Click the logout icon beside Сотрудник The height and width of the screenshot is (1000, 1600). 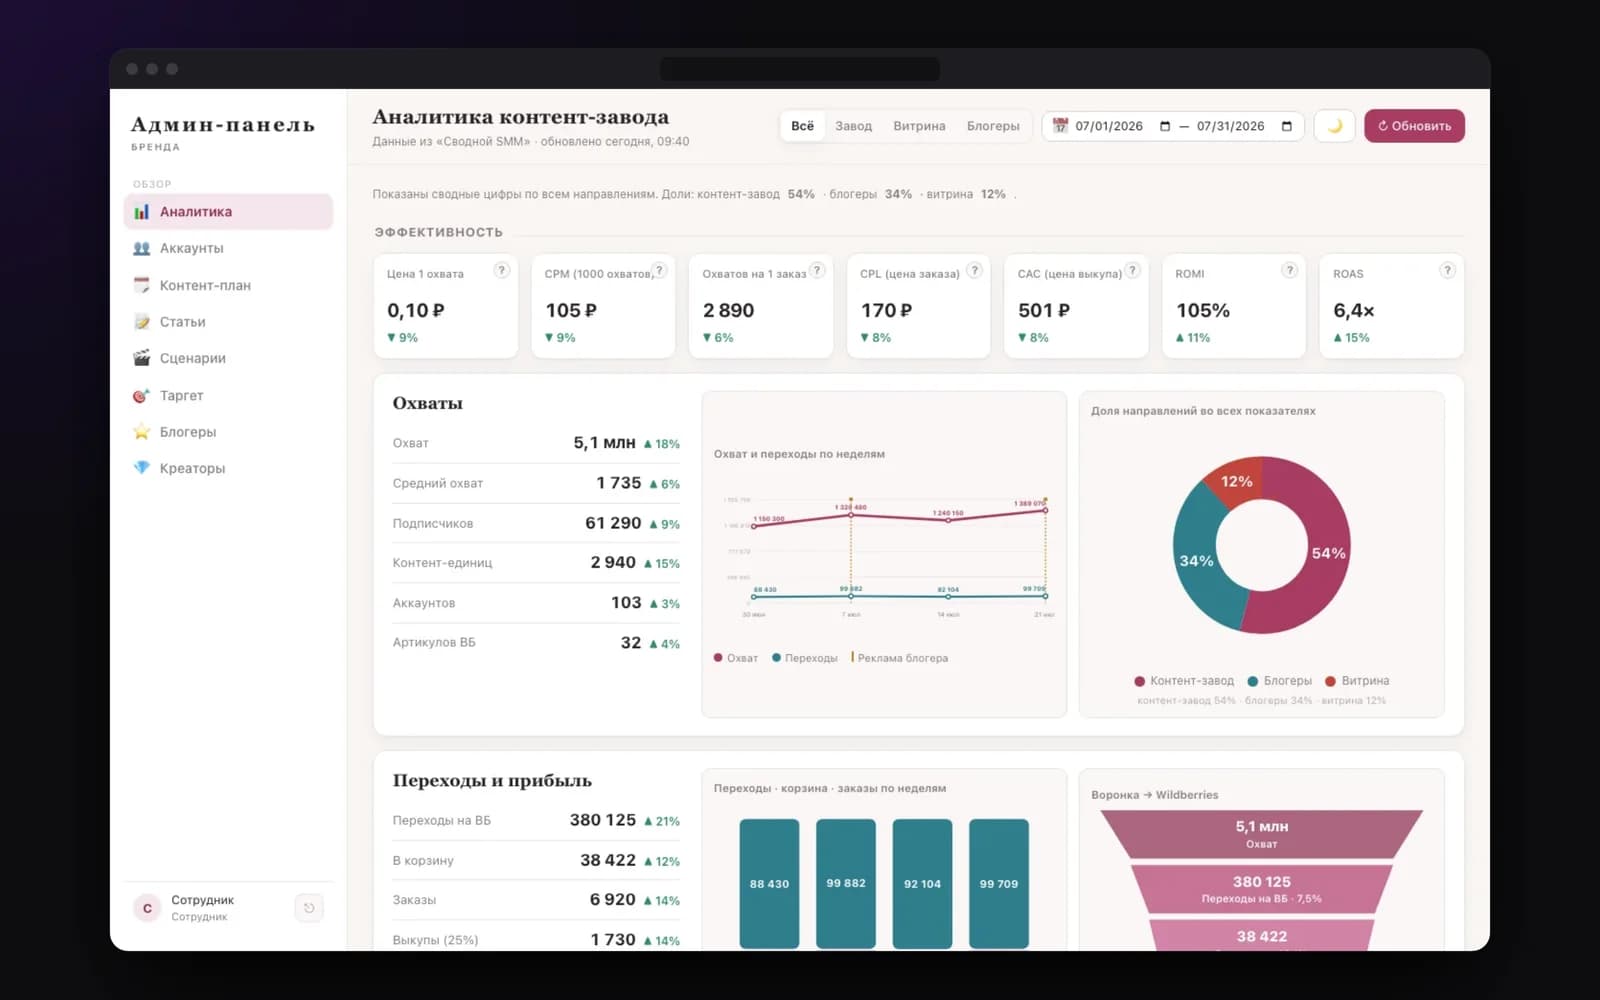[309, 908]
